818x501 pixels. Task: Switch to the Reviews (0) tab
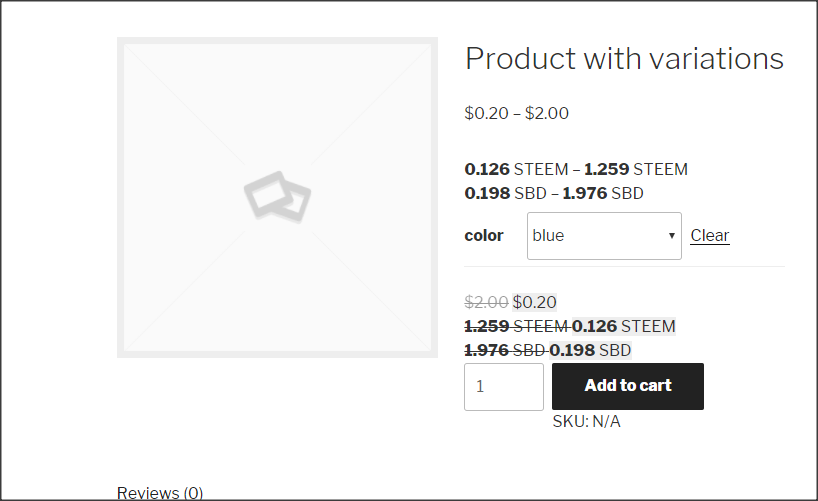(x=160, y=492)
